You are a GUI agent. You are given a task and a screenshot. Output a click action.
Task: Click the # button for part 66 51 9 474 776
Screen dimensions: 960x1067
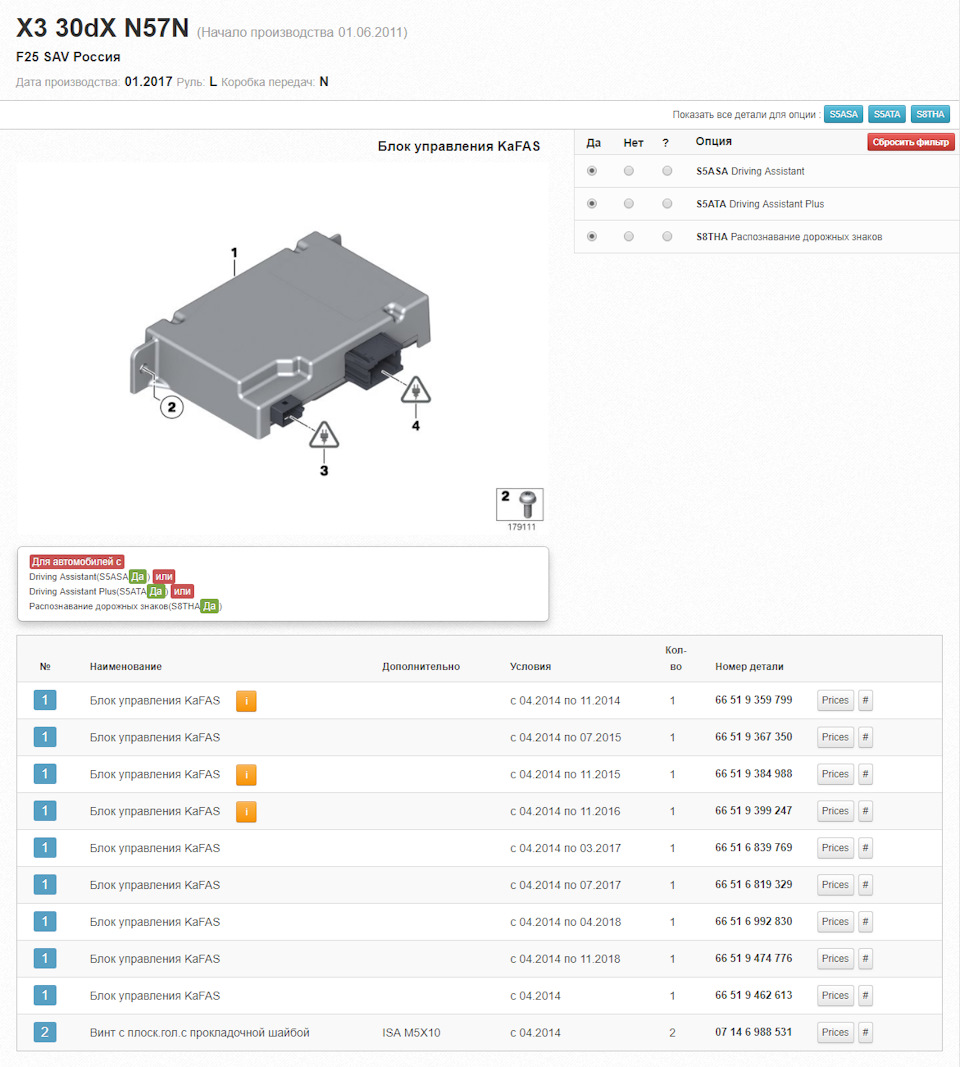tap(865, 958)
